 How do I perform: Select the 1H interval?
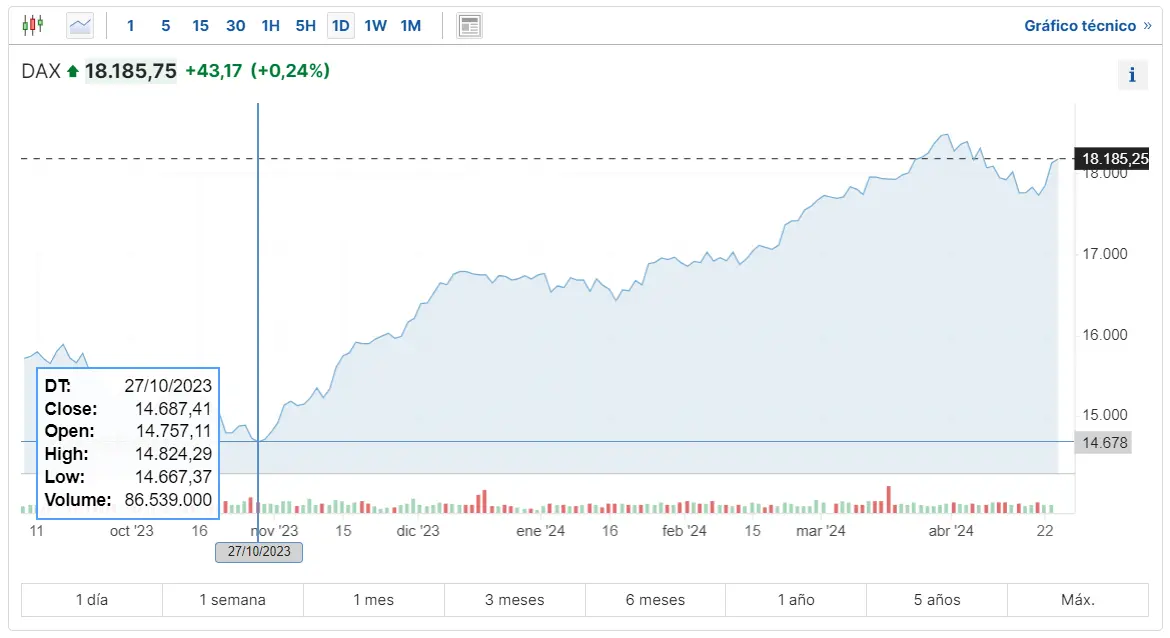(x=270, y=25)
